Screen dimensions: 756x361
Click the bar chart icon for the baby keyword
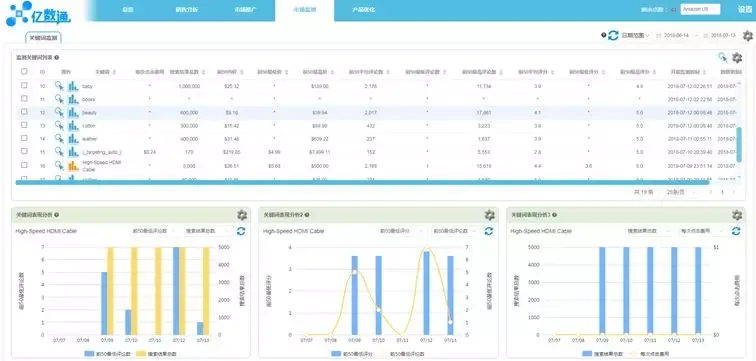point(73,86)
